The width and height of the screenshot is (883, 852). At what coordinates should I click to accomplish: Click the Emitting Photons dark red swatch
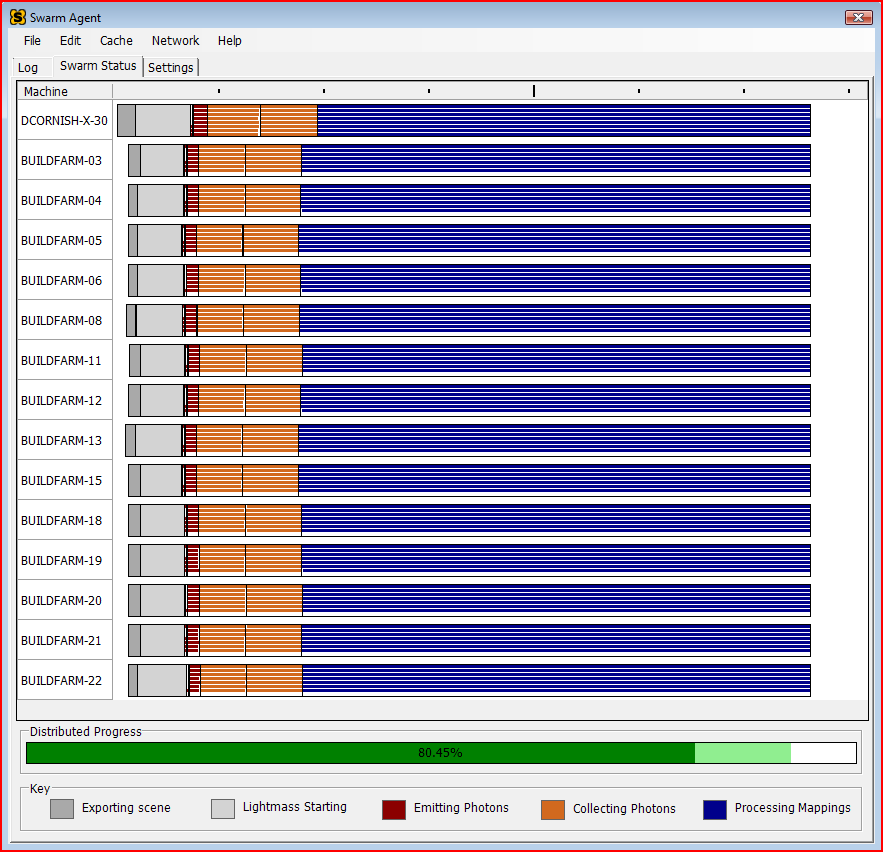pyautogui.click(x=394, y=809)
